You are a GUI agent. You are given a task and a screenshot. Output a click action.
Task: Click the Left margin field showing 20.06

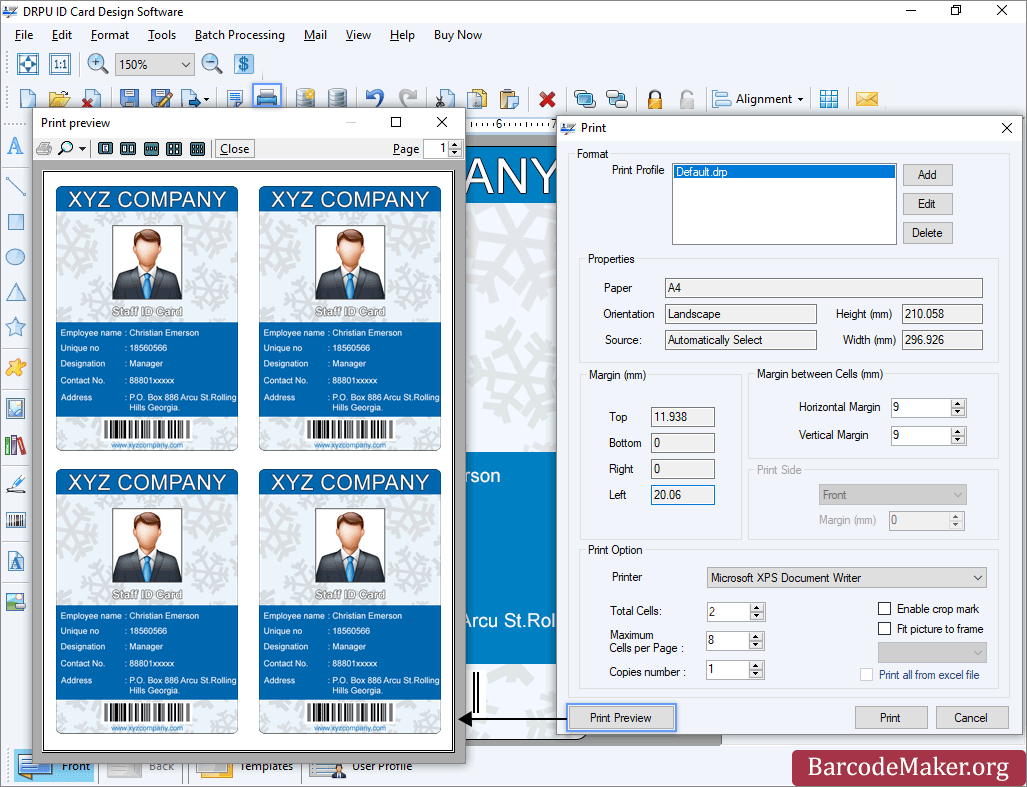682,495
